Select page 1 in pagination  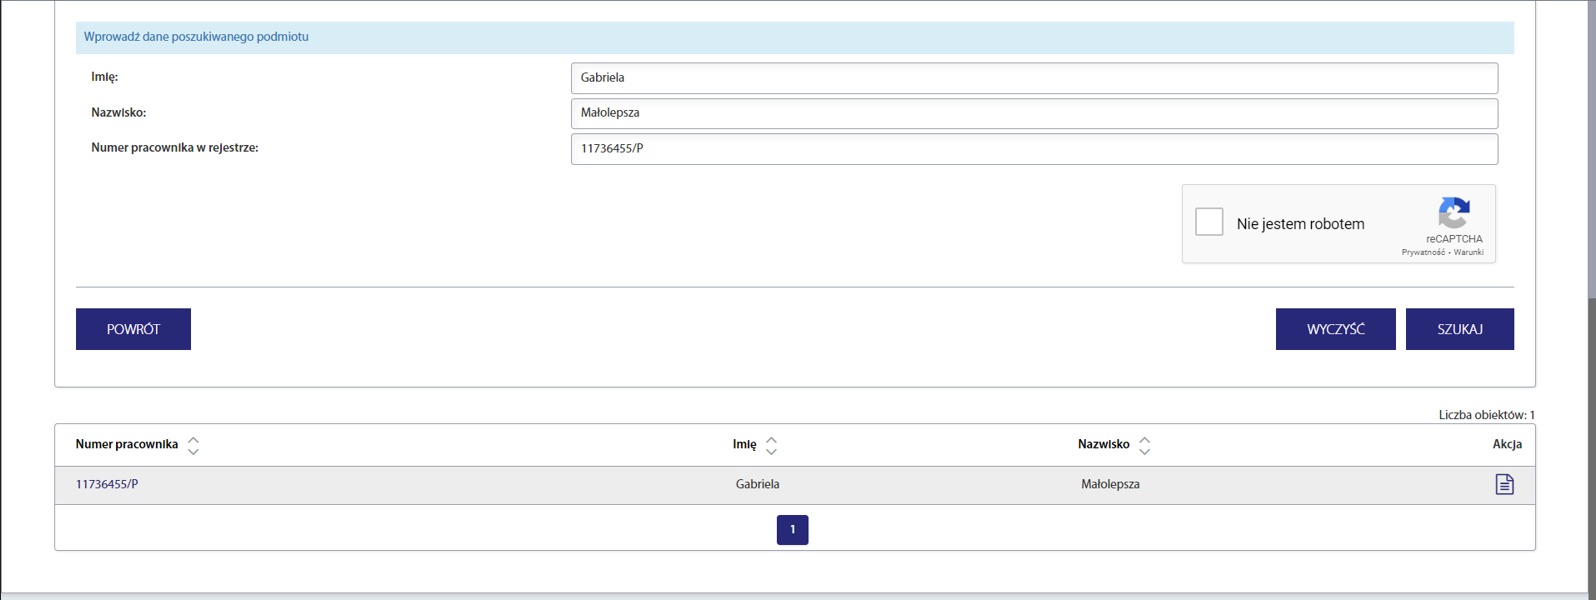792,530
